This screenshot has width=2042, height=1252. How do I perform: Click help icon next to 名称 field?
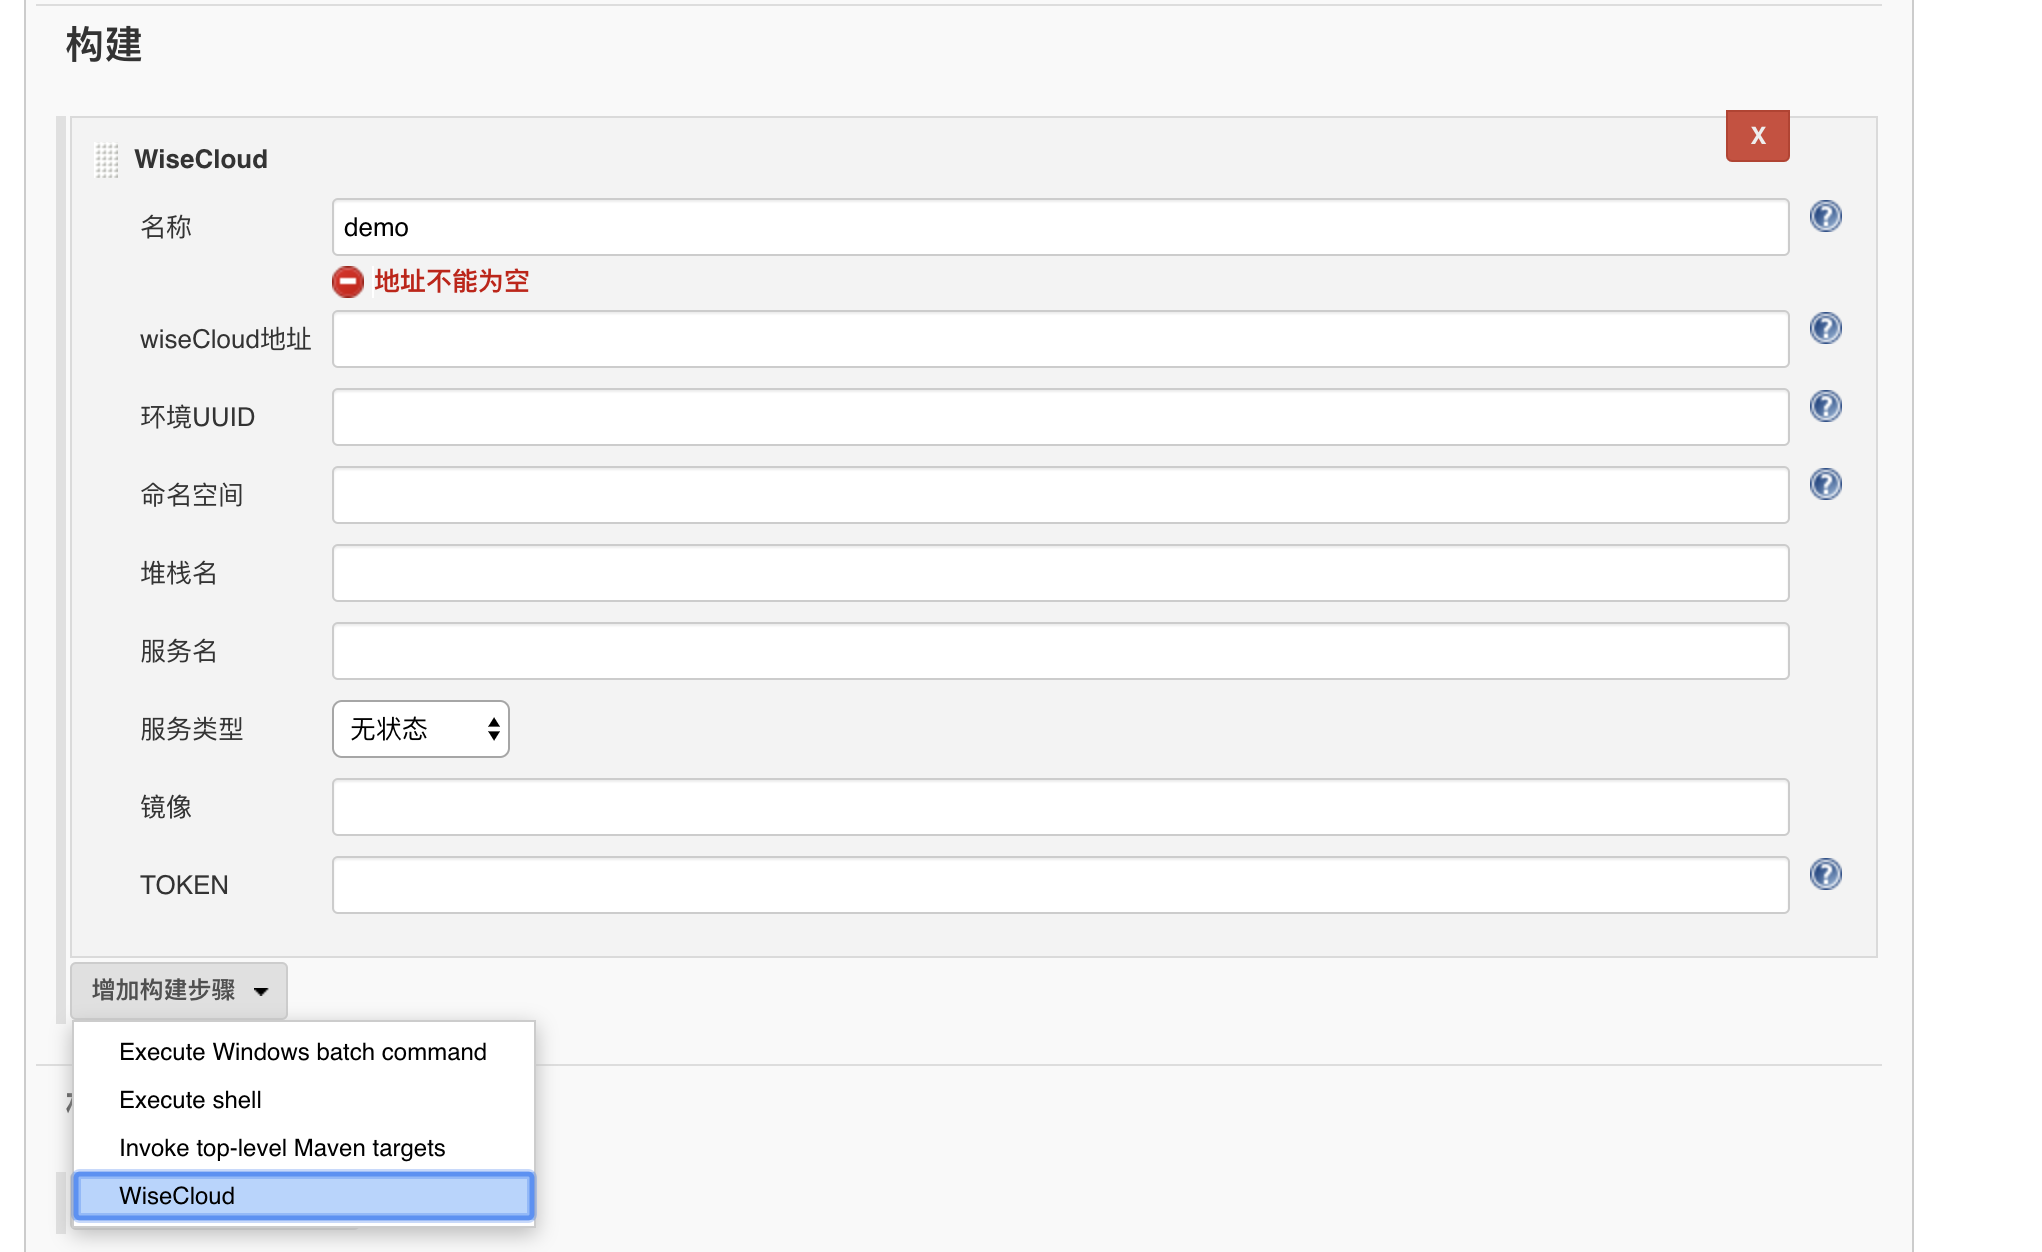coord(1825,216)
